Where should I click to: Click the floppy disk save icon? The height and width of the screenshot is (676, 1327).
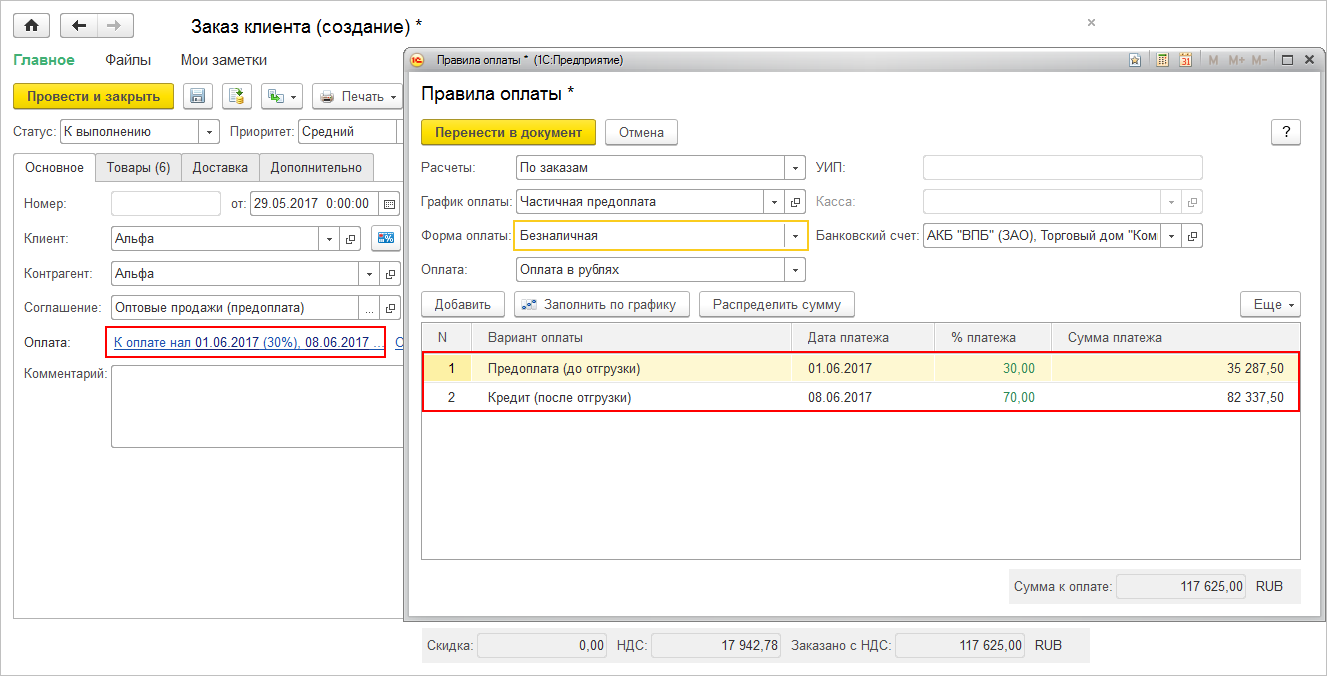click(x=197, y=96)
